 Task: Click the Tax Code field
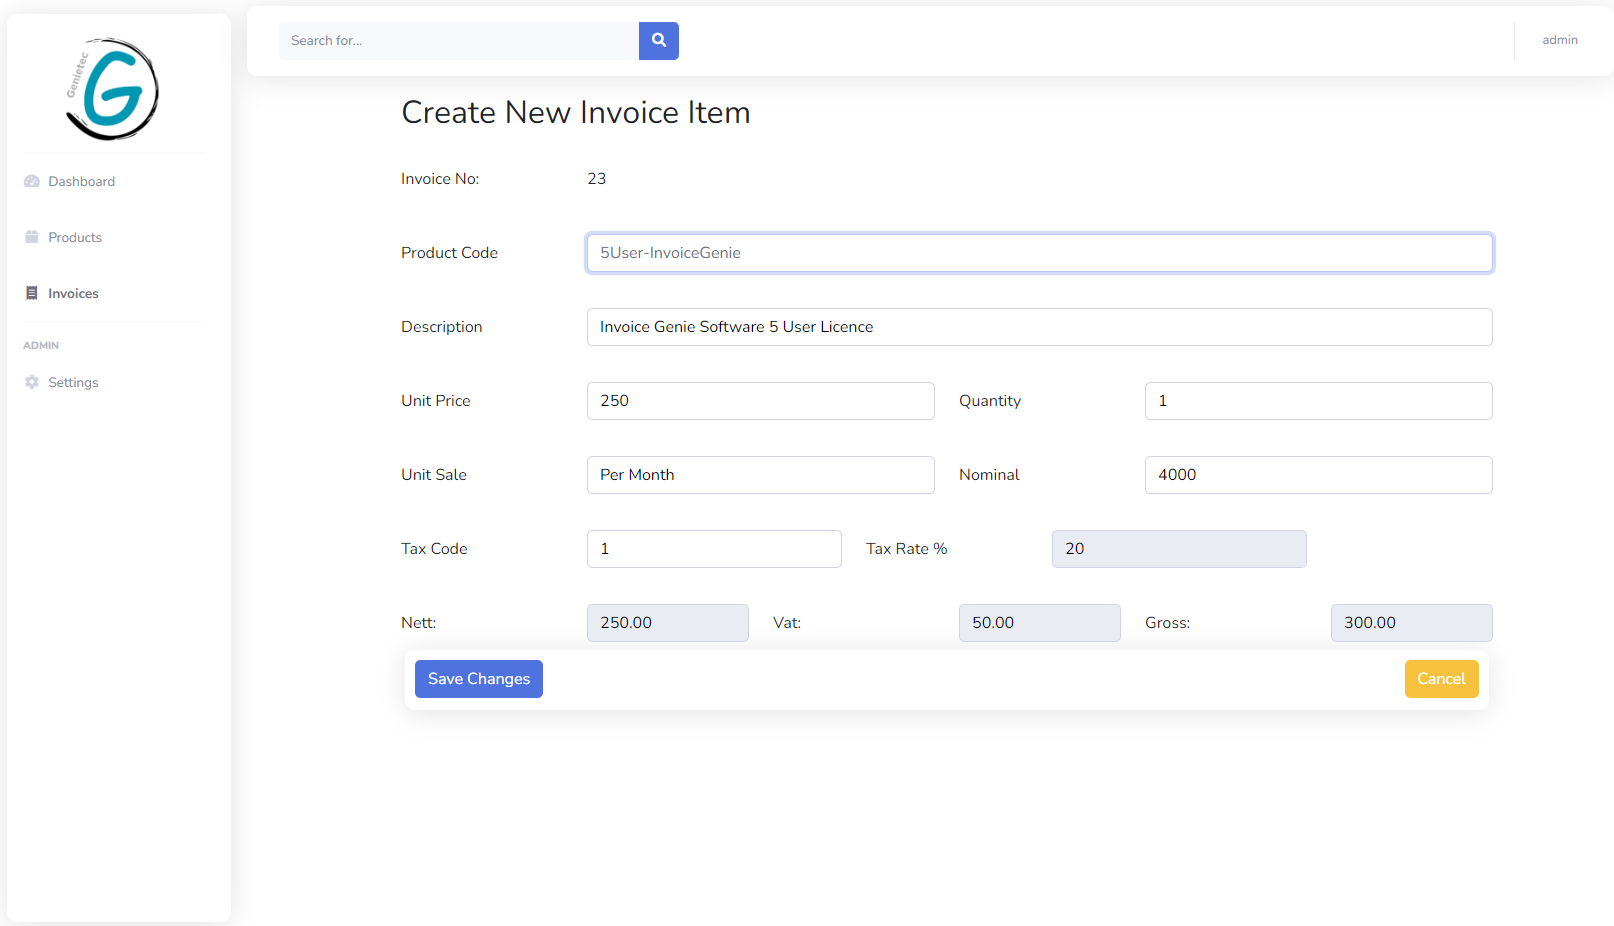click(x=714, y=549)
